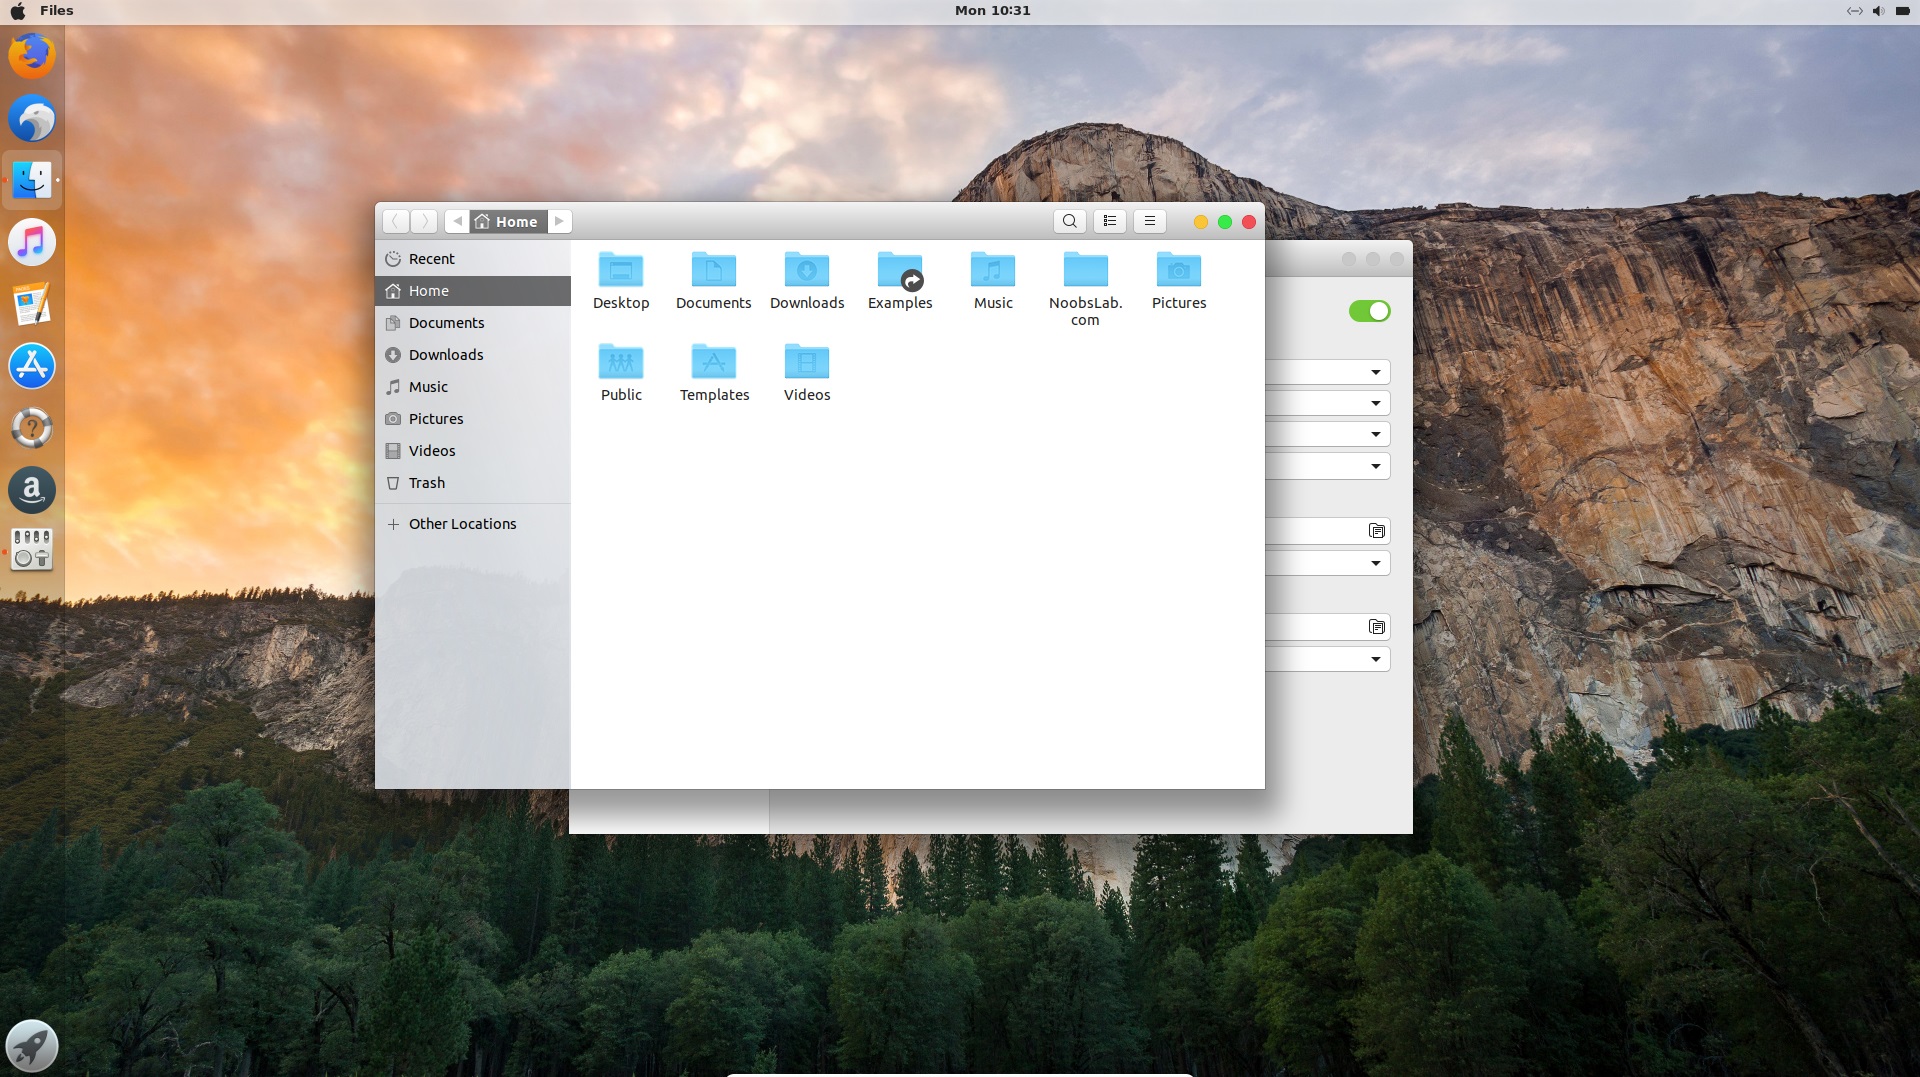Toggle the green switch off
This screenshot has width=1920, height=1077.
coord(1369,311)
